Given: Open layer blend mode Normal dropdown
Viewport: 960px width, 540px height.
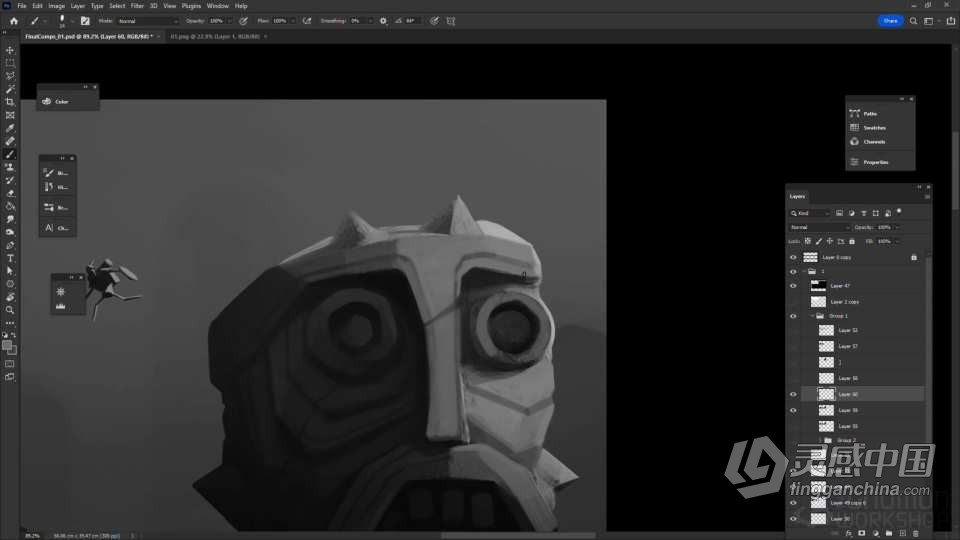Looking at the screenshot, I should point(819,227).
